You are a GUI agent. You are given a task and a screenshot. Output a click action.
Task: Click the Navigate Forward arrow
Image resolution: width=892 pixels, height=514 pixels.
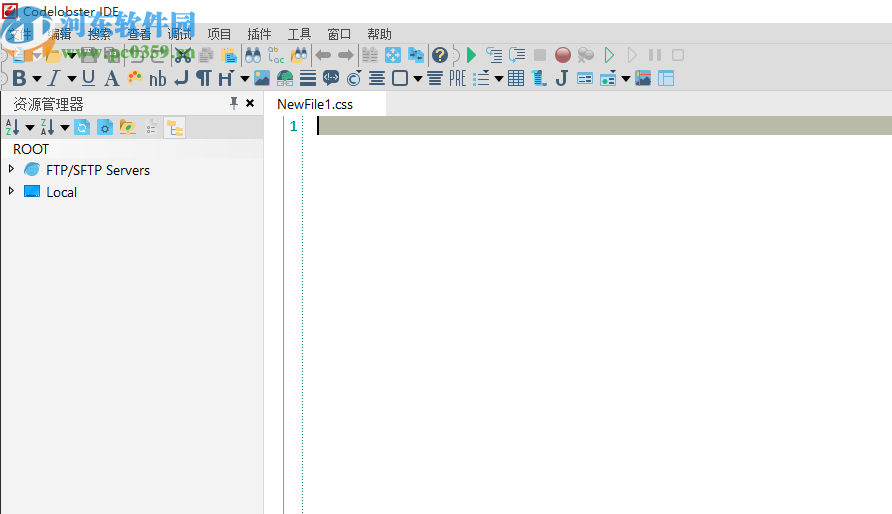[345, 55]
